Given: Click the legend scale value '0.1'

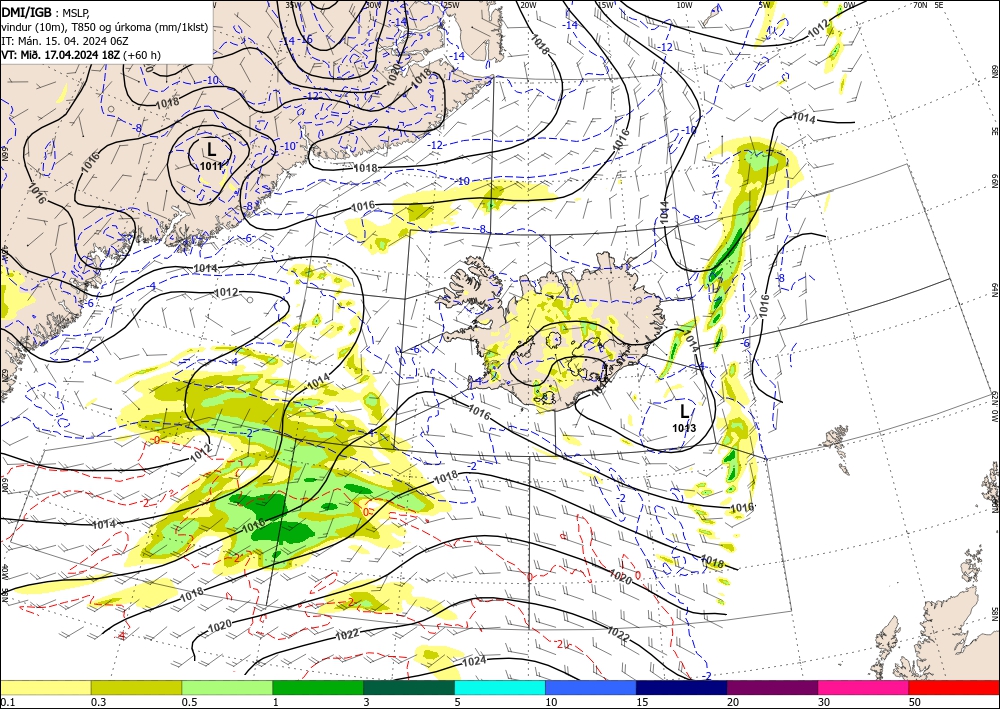Looking at the screenshot, I should point(6,702).
